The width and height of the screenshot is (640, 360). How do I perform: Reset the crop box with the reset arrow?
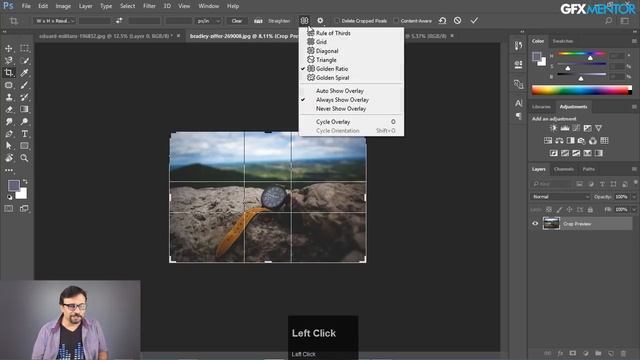[442, 20]
